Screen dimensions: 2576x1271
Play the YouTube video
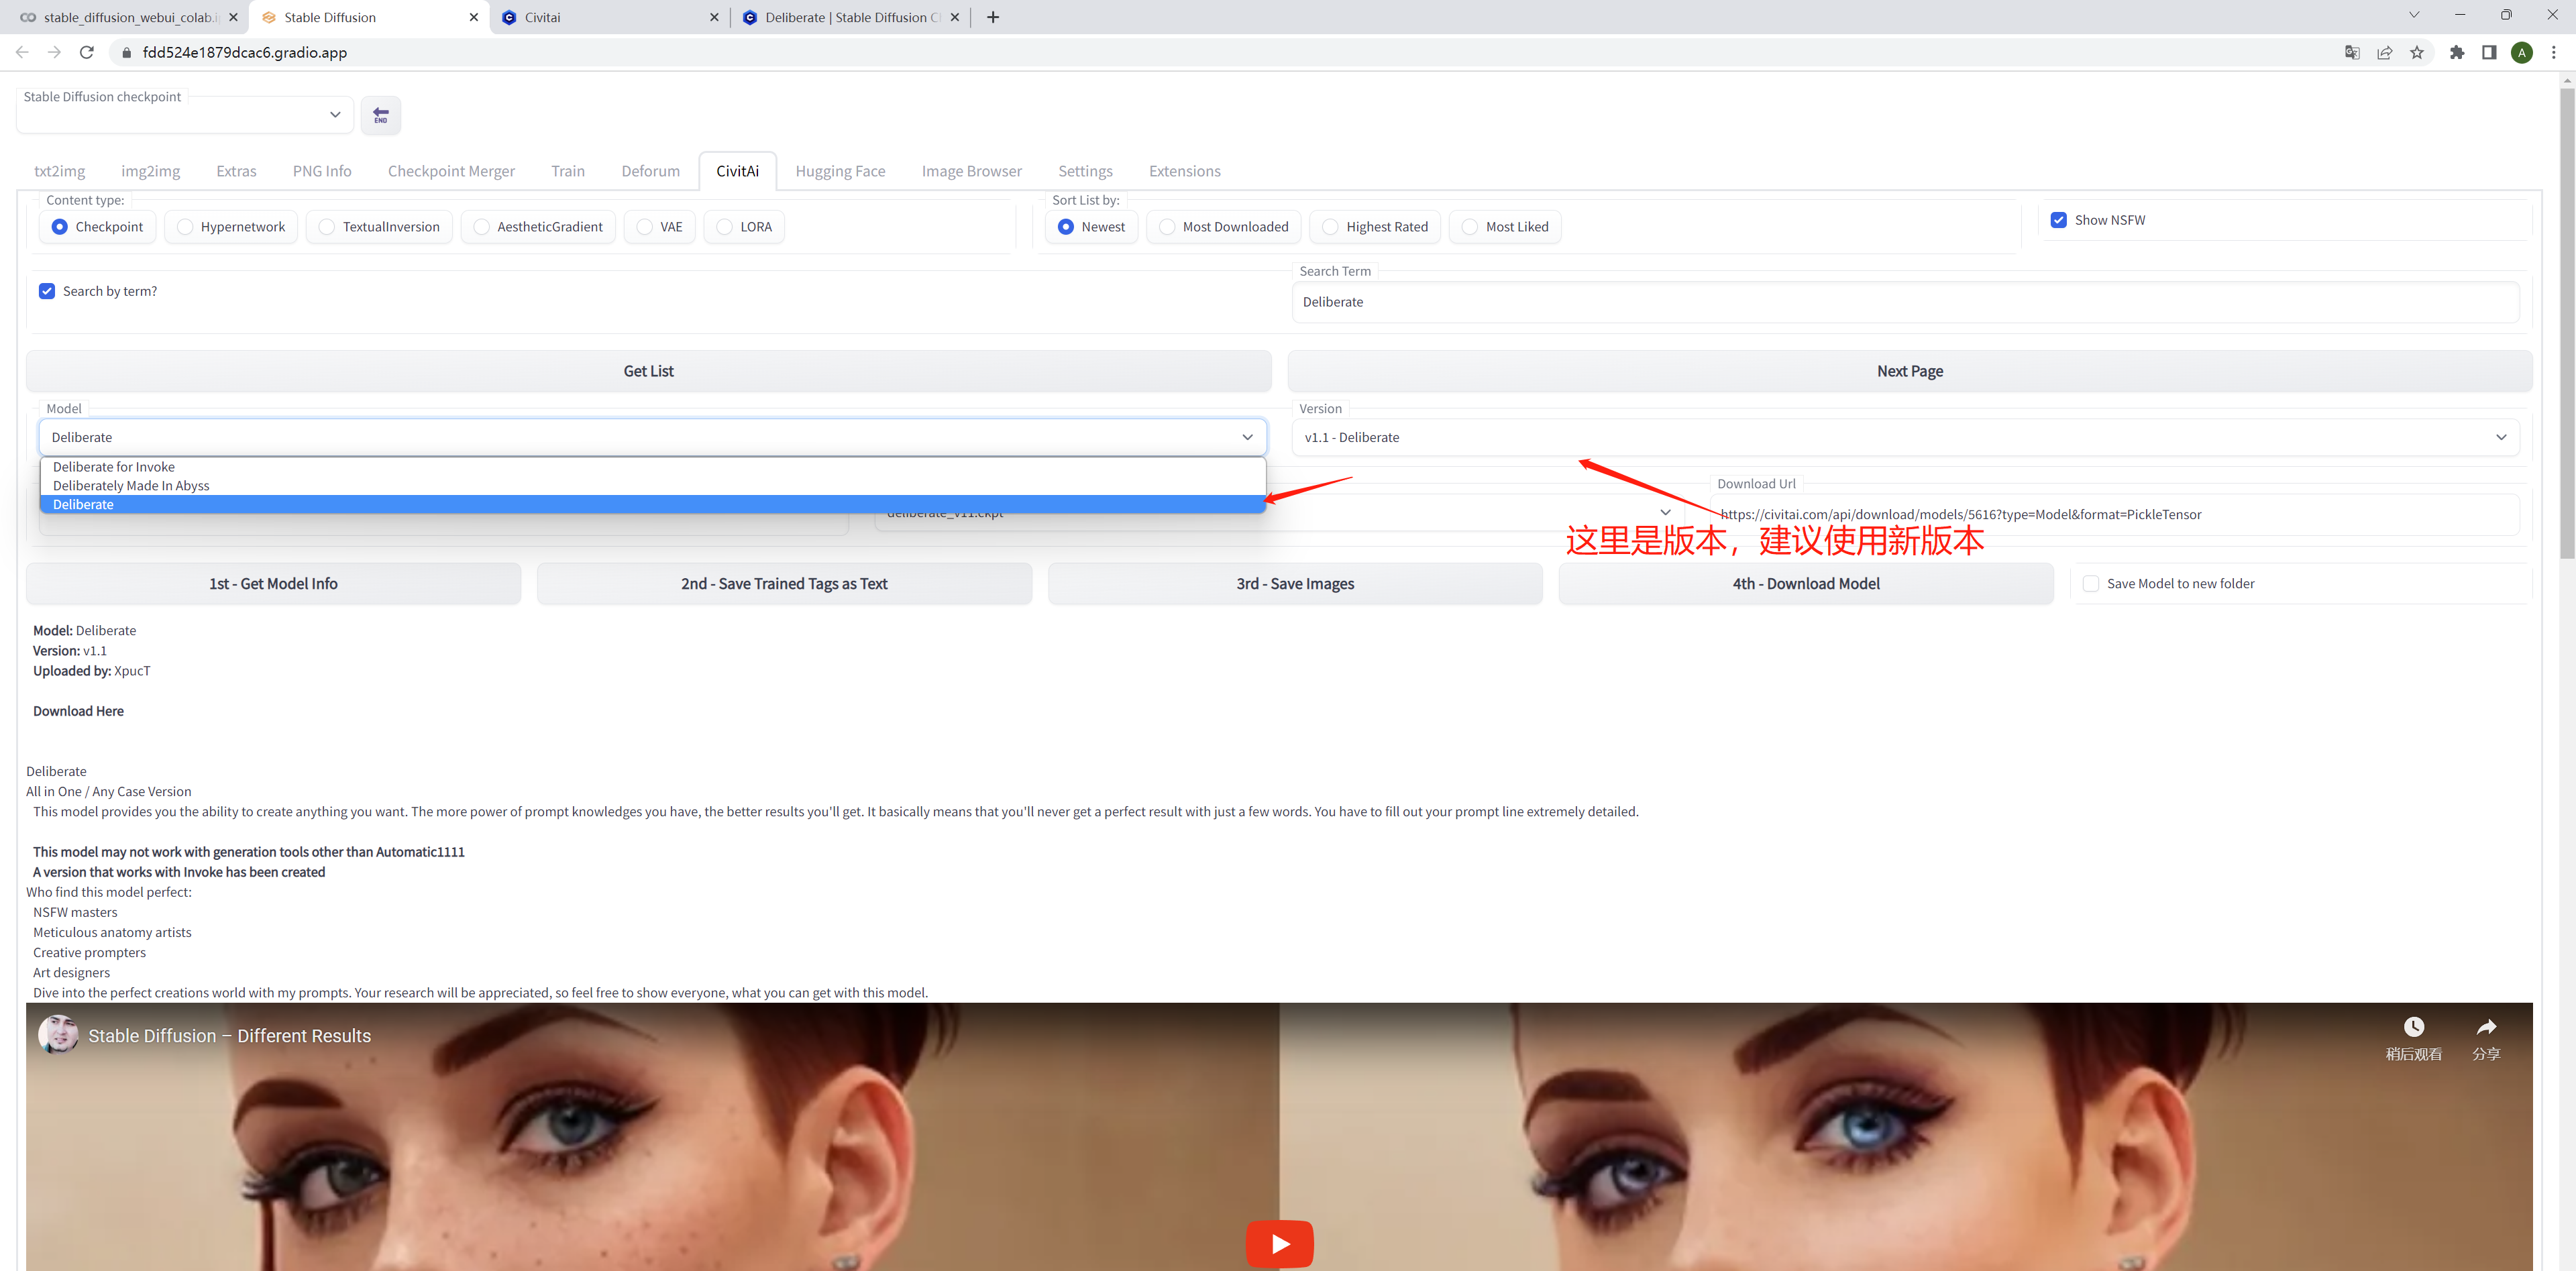[x=1279, y=1243]
